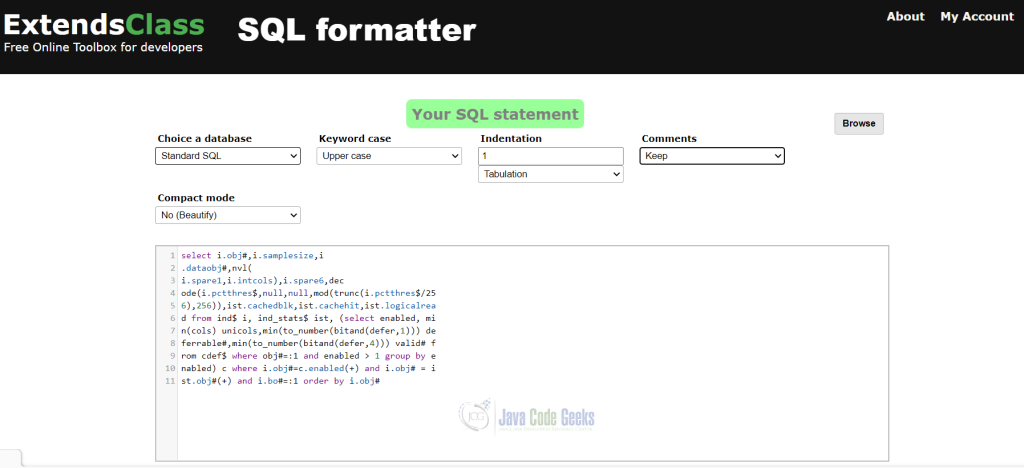Open the Comments dropdown set to Keep
The height and width of the screenshot is (468, 1024).
click(x=712, y=156)
